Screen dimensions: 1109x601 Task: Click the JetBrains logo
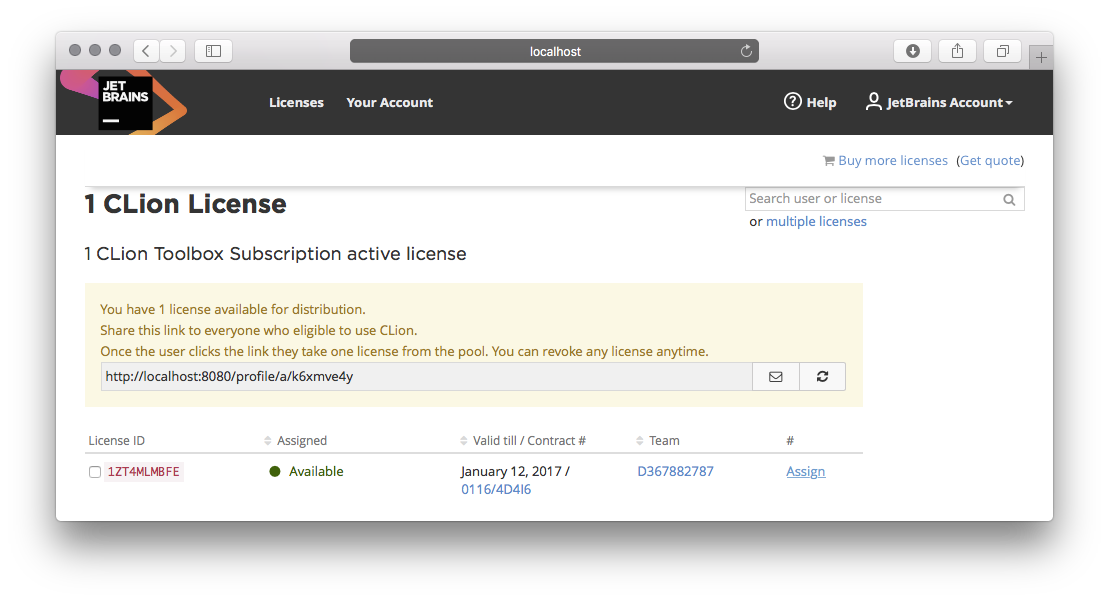[x=125, y=102]
